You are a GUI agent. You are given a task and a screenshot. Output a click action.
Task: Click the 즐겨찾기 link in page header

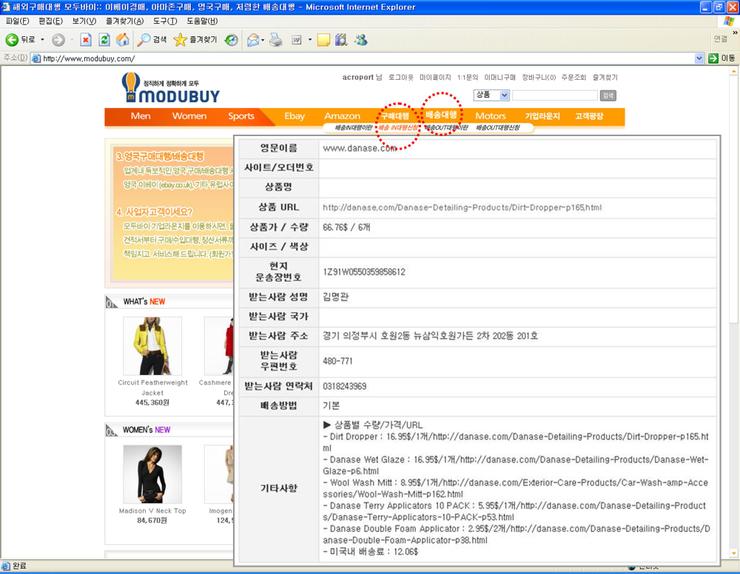605,77
